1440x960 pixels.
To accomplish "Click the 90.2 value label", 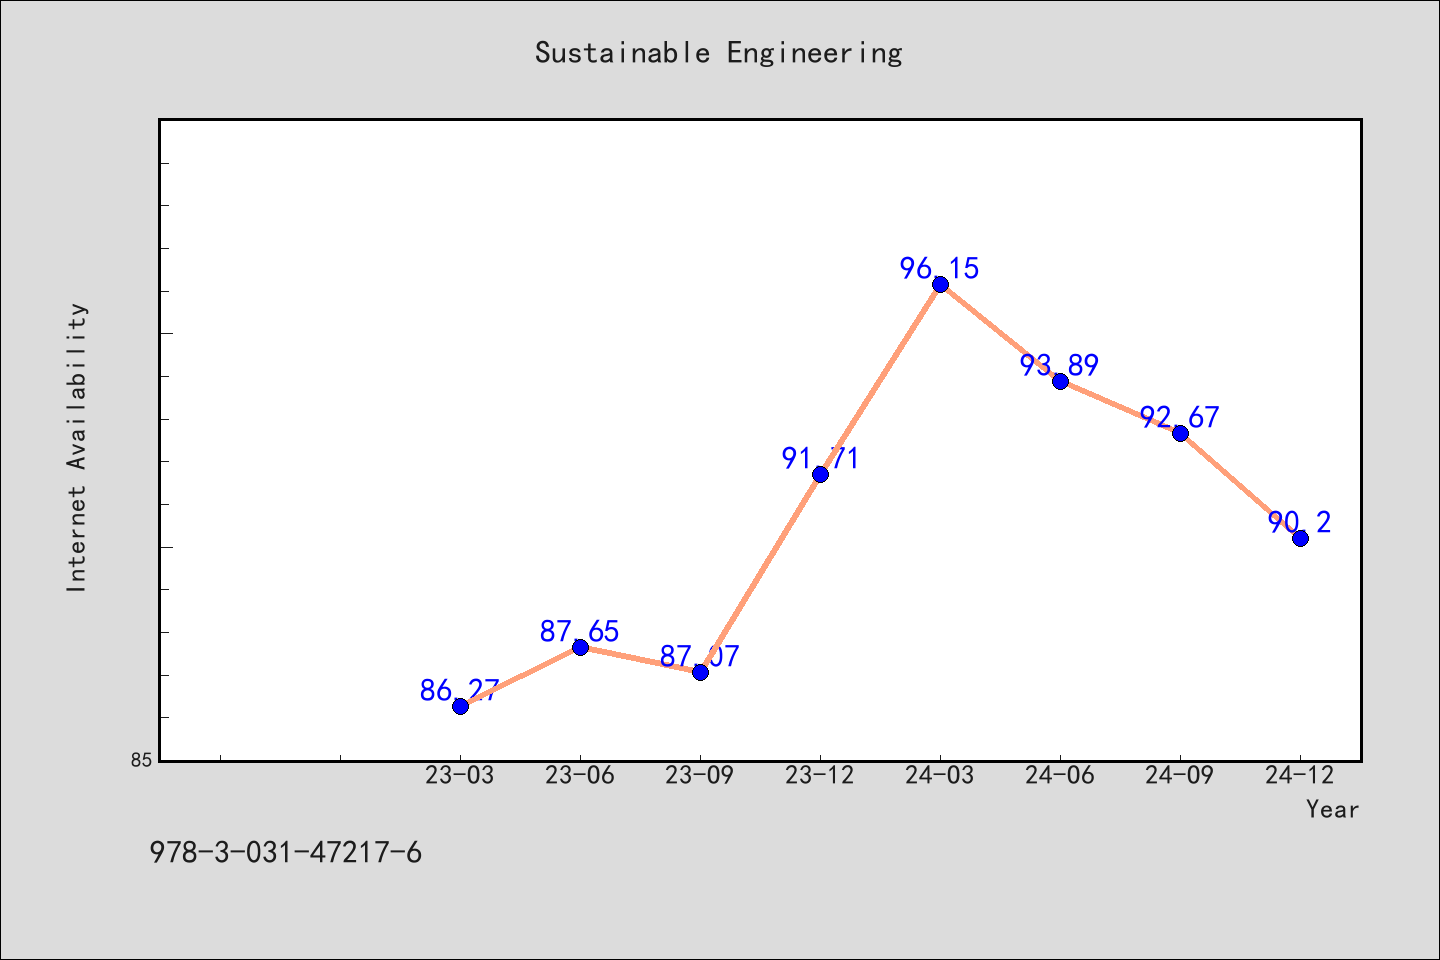I will coord(1300,522).
